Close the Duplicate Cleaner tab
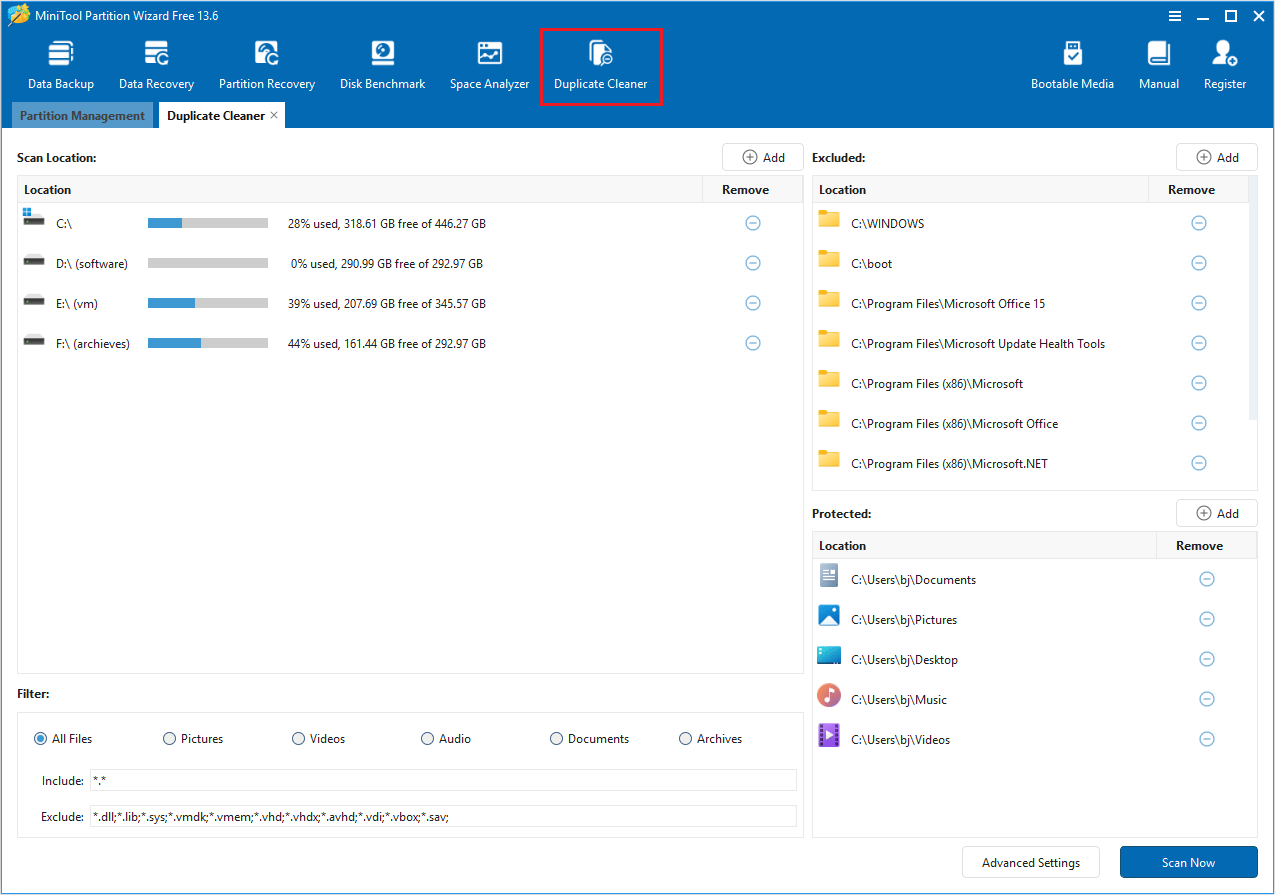The height and width of the screenshot is (895, 1275). (x=273, y=115)
